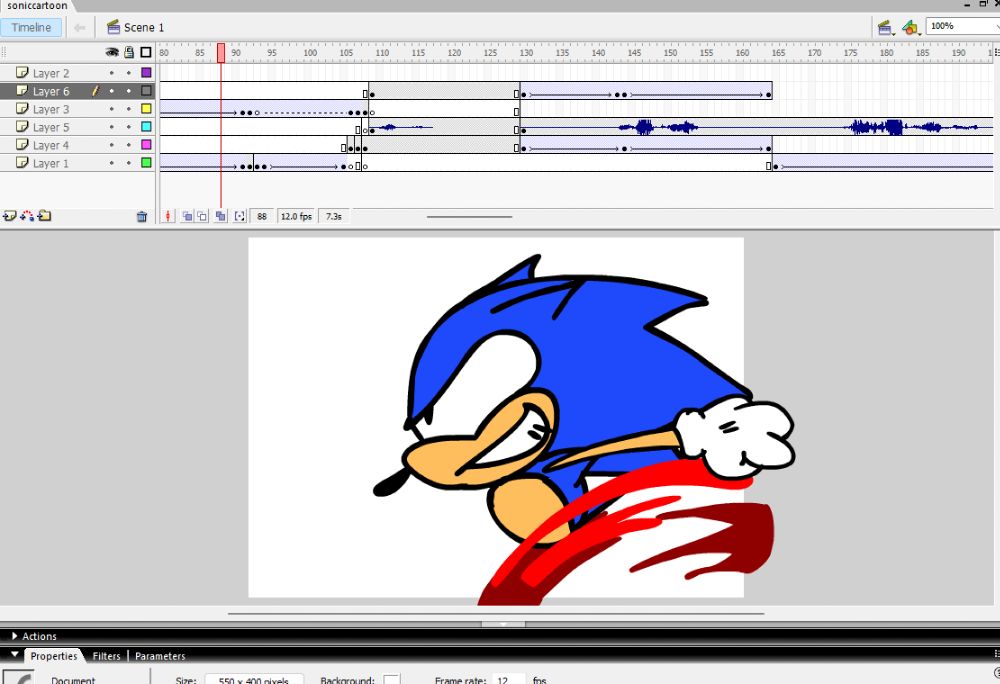Open Modify Onion Markers icon

click(x=239, y=217)
